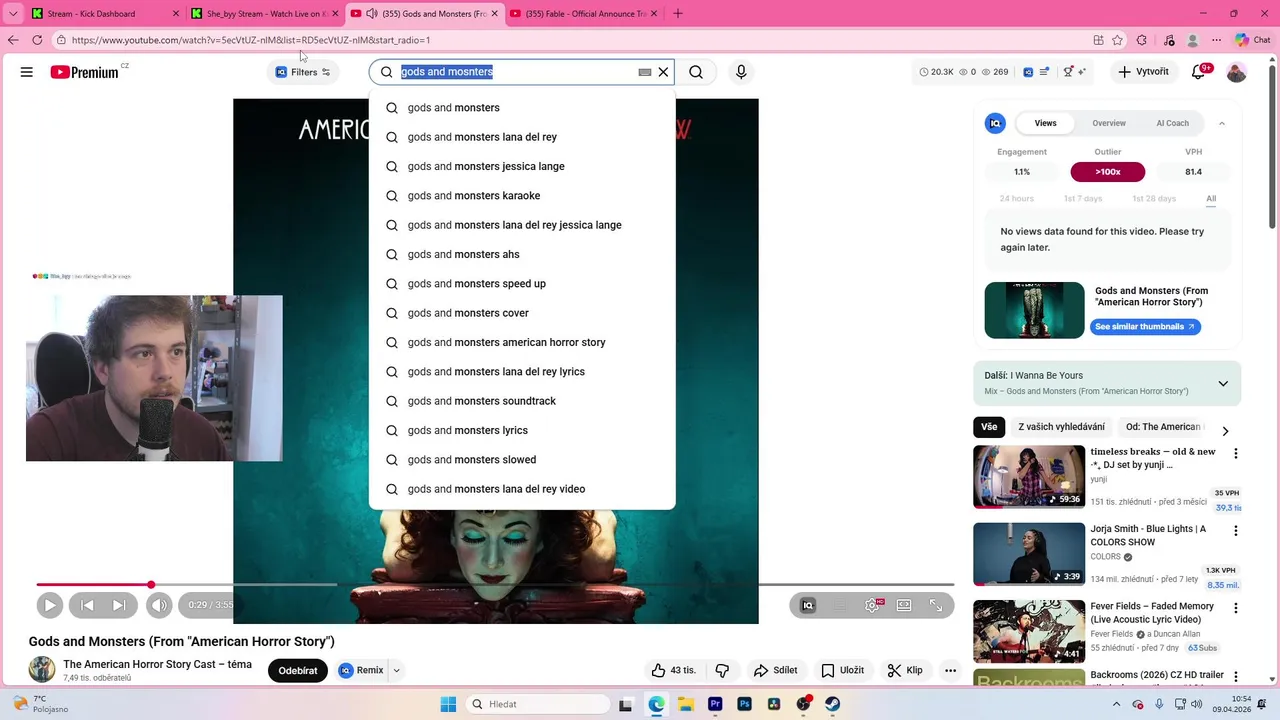This screenshot has height=720, width=1280.
Task: Open the YouTube hamburger guide menu
Action: [x=27, y=72]
